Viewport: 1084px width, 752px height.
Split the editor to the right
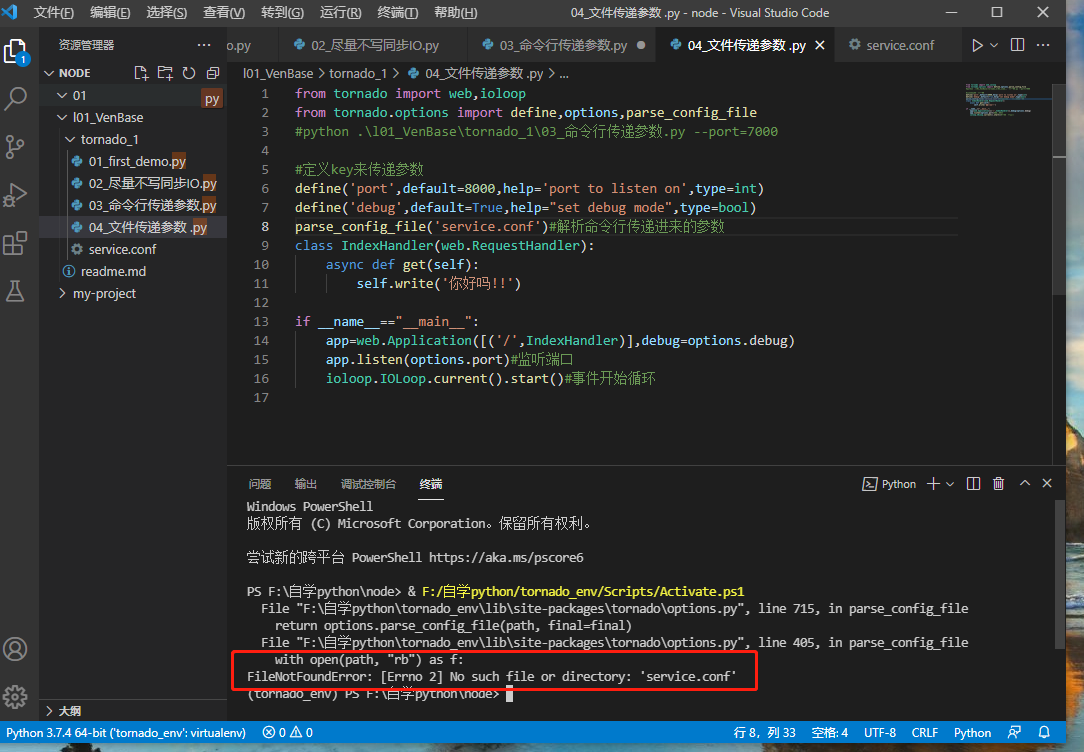(1018, 45)
